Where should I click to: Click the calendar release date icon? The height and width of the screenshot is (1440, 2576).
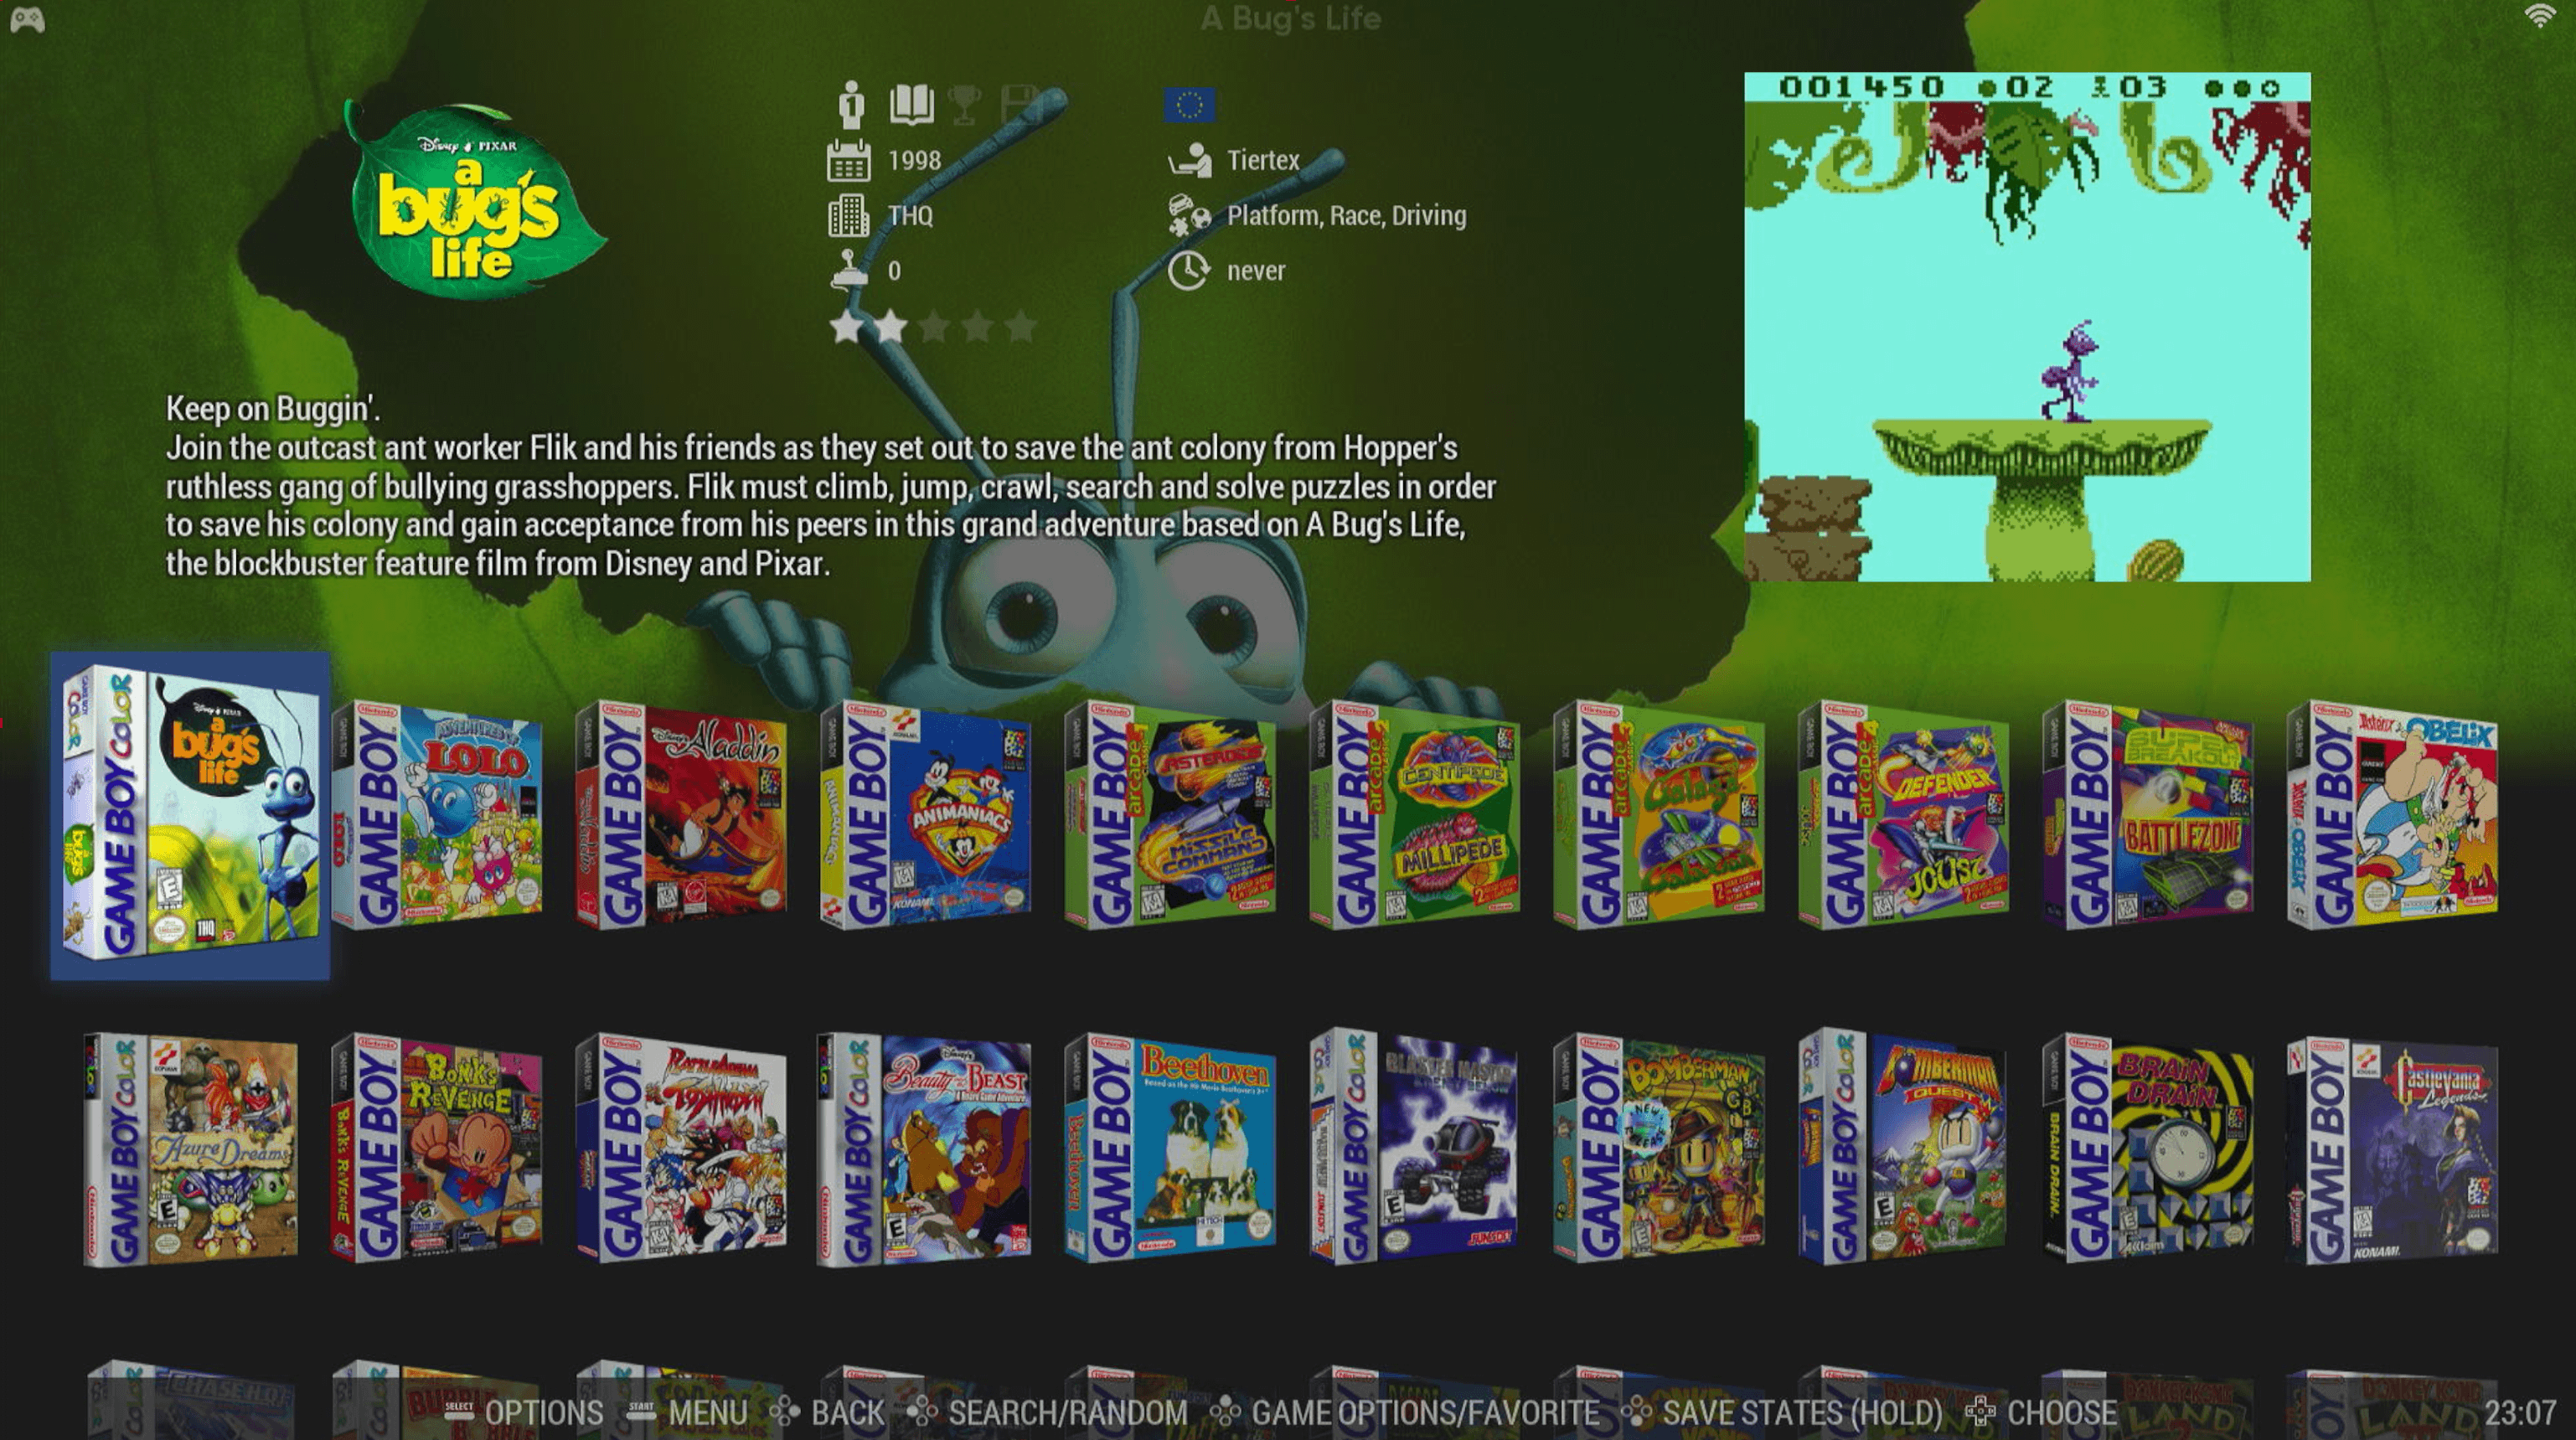(848, 160)
